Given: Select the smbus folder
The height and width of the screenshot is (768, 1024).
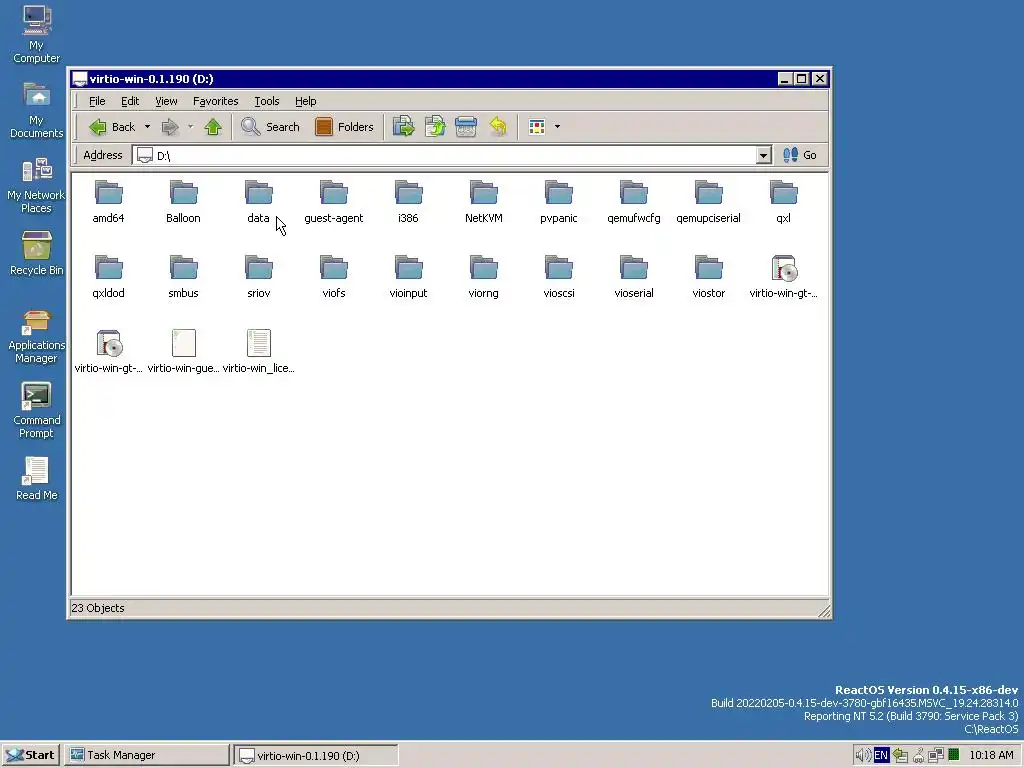Looking at the screenshot, I should click(184, 278).
